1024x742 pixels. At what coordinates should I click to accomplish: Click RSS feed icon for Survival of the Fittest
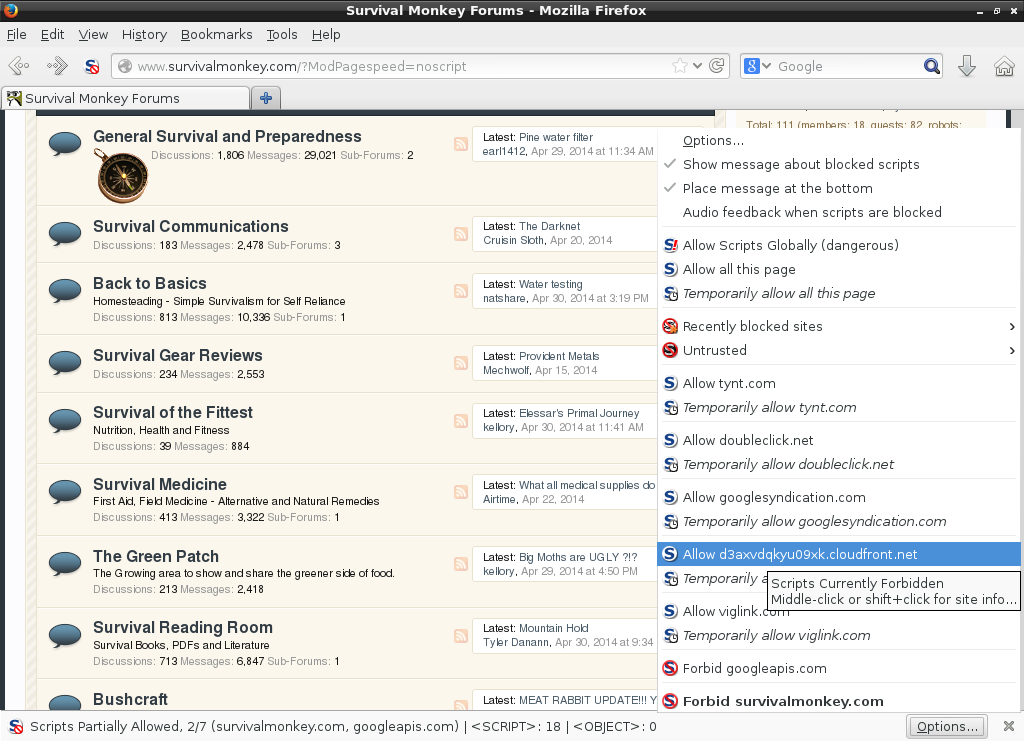(460, 421)
